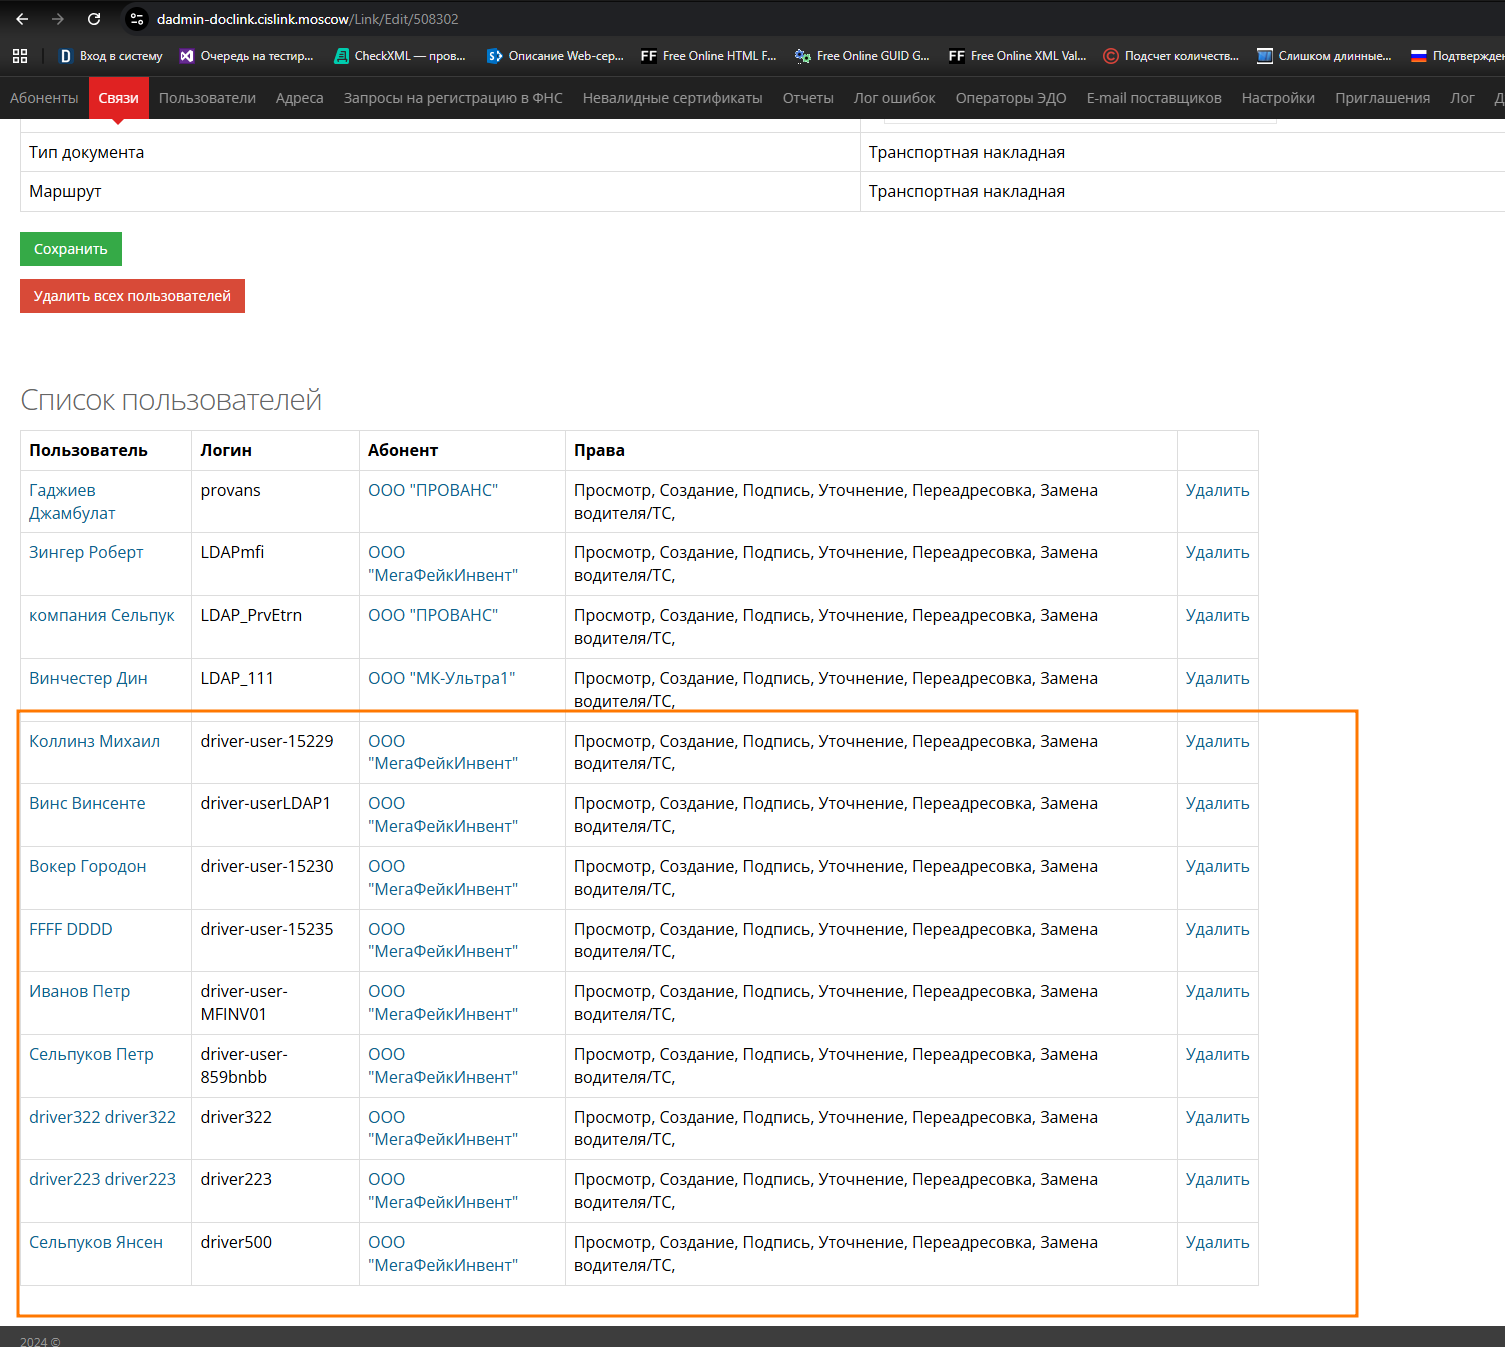Open user link 'driver223 driver223'
This screenshot has height=1347, width=1505.
pyautogui.click(x=102, y=1179)
